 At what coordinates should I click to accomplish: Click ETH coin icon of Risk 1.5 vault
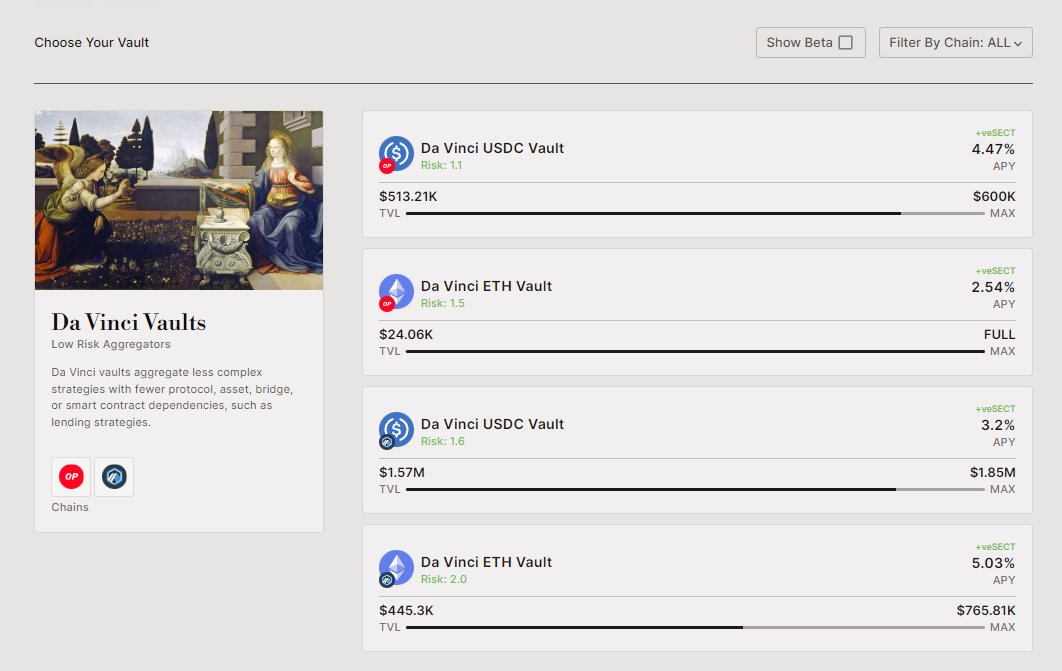click(396, 291)
